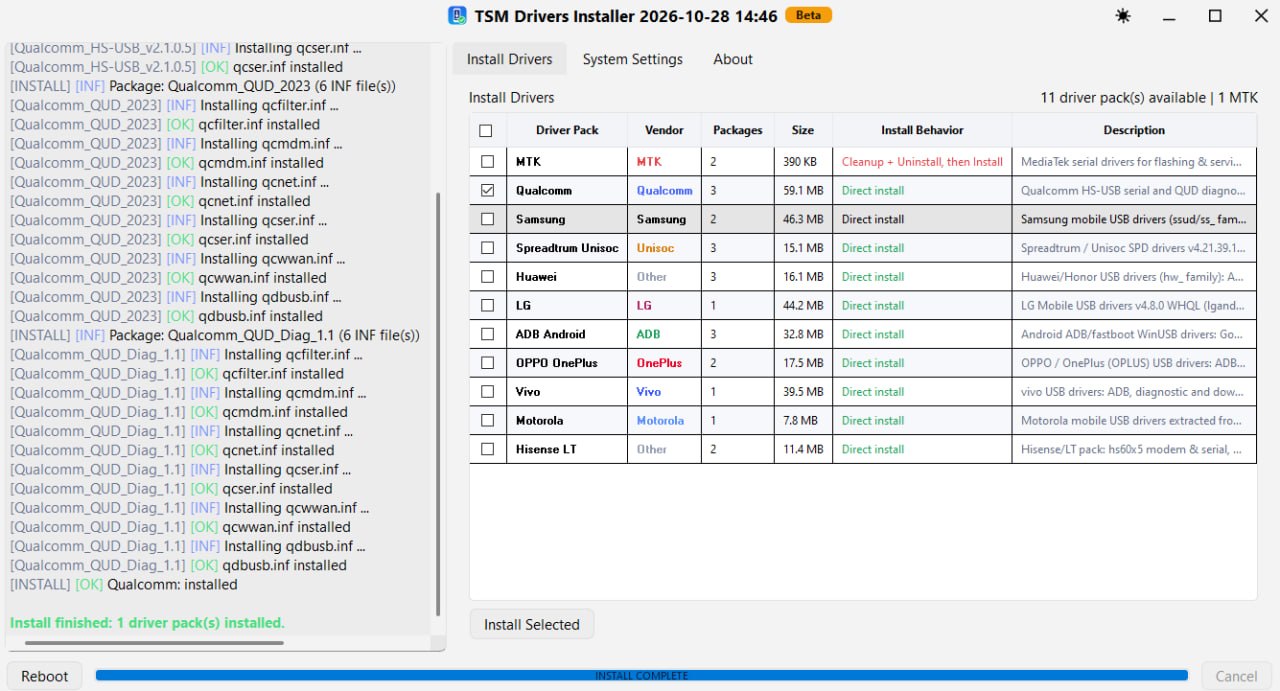Tick the OPPO OnePlus row checkbox

pyautogui.click(x=487, y=363)
